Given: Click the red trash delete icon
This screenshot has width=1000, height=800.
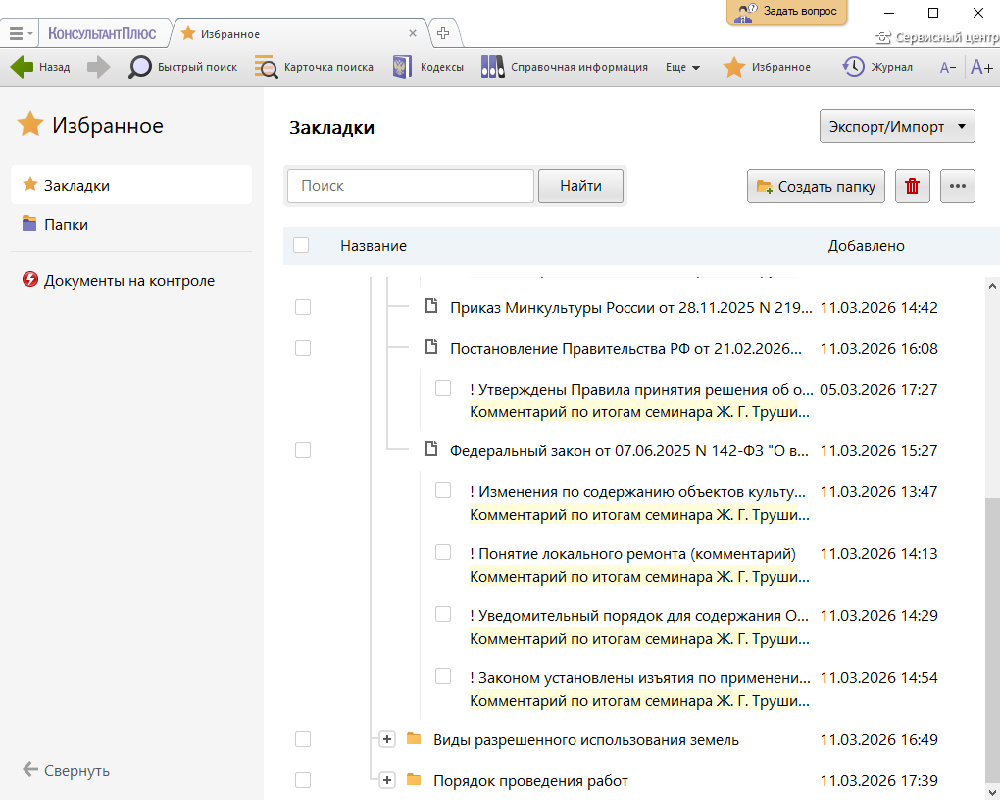Looking at the screenshot, I should coord(912,187).
